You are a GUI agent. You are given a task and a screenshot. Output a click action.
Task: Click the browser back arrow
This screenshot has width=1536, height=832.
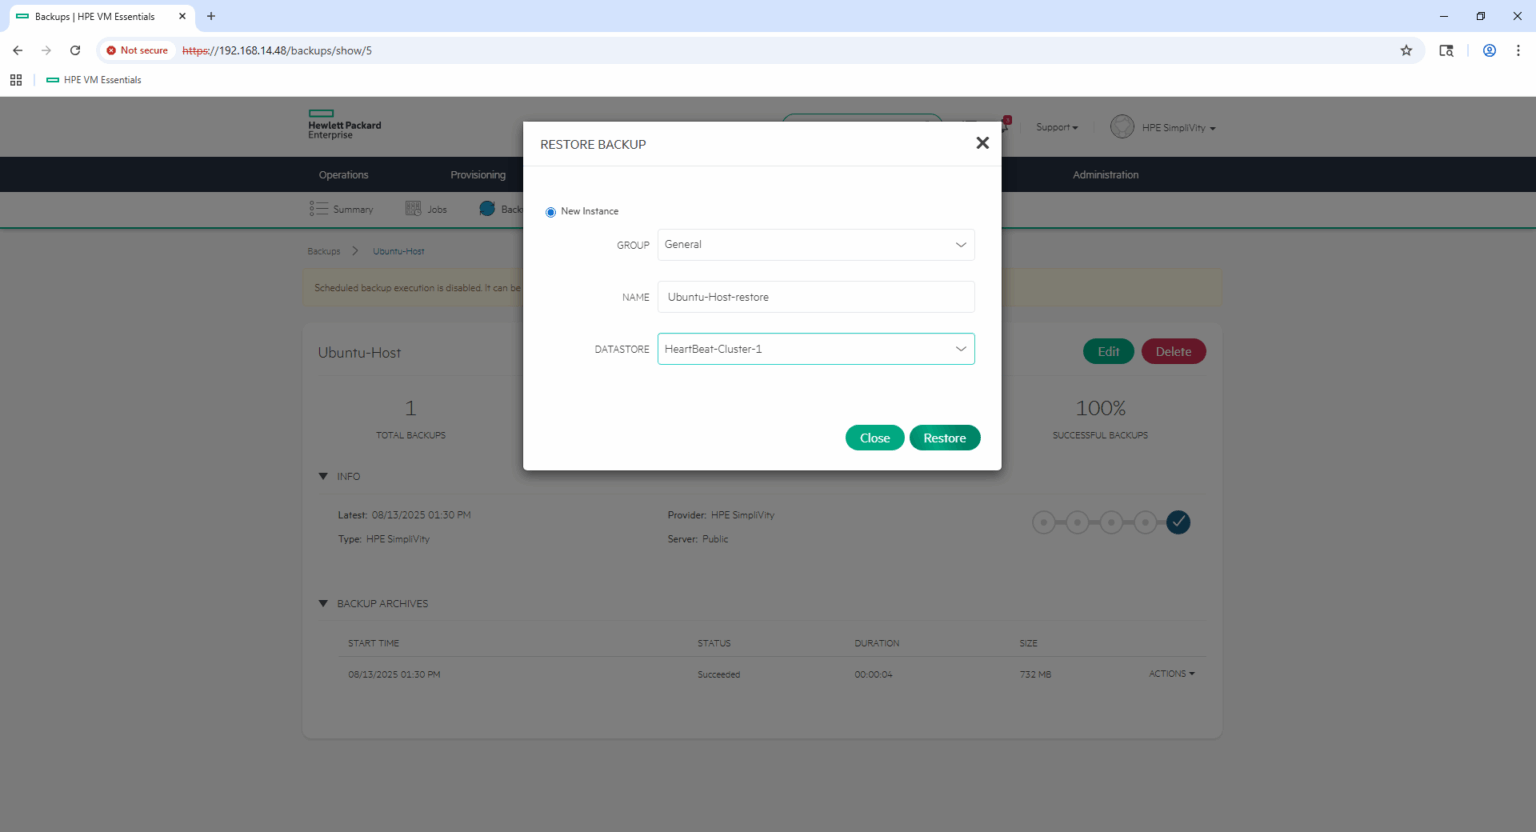[18, 50]
